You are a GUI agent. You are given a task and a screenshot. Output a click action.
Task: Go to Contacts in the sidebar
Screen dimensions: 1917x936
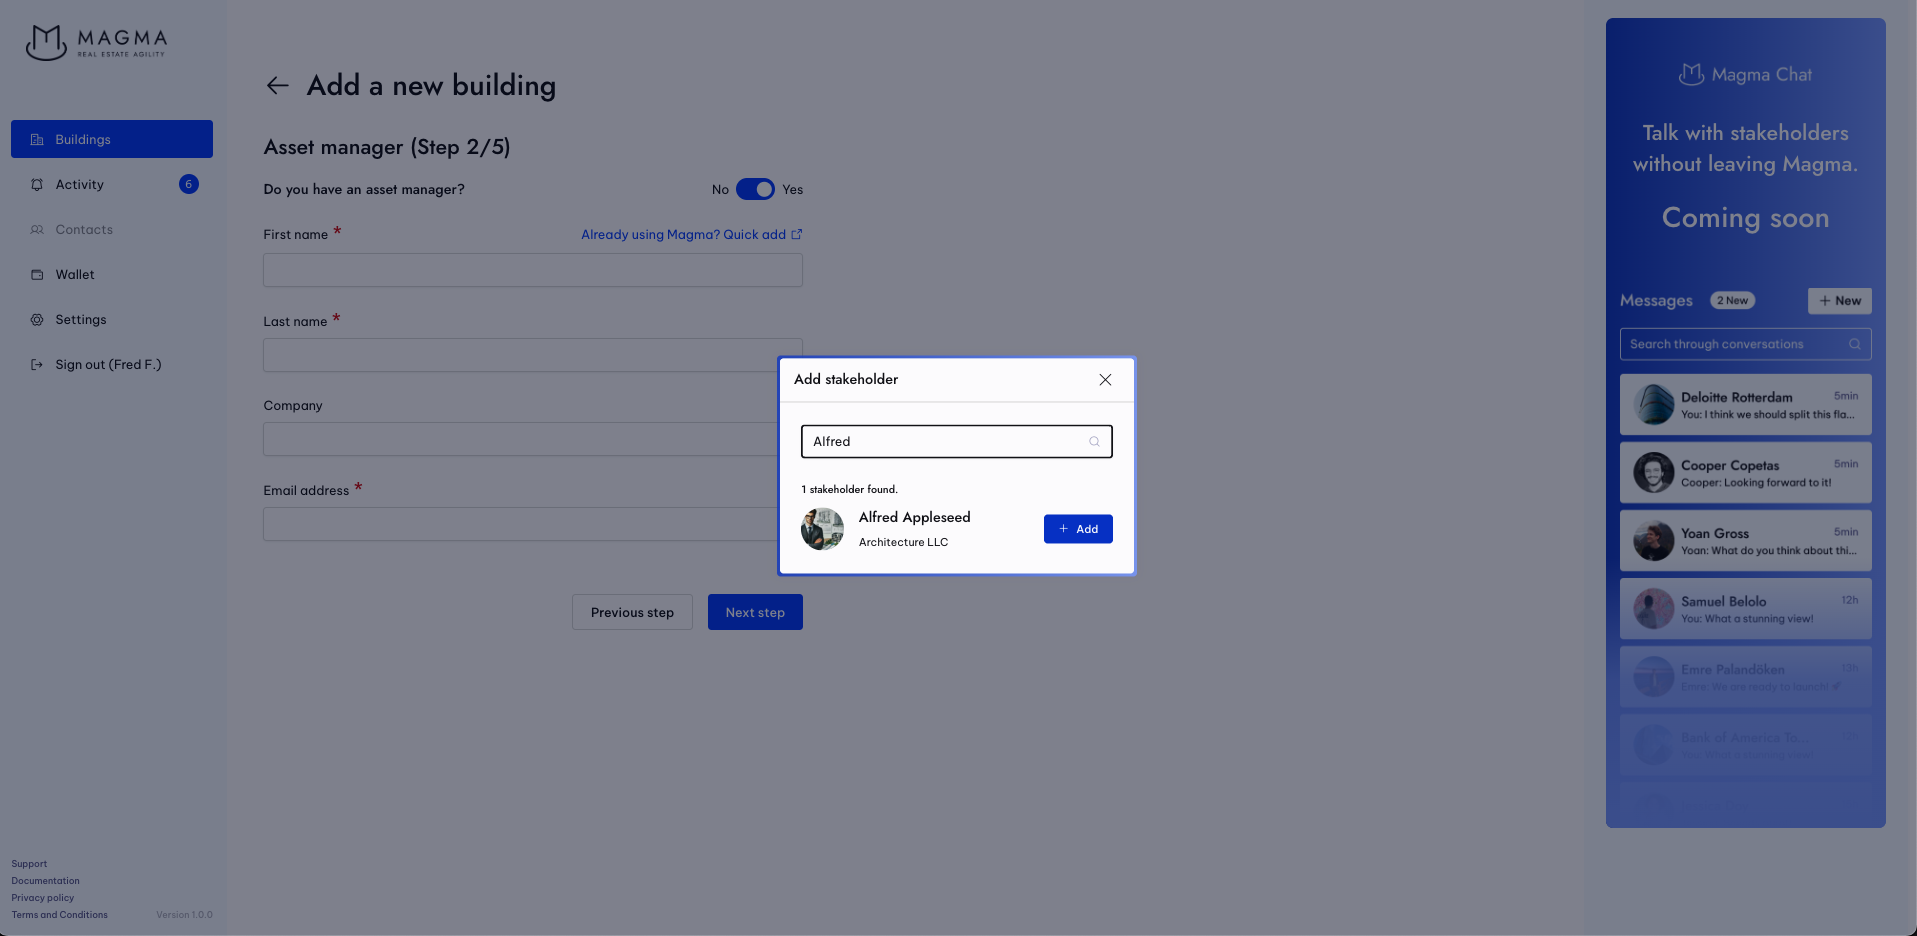point(84,230)
